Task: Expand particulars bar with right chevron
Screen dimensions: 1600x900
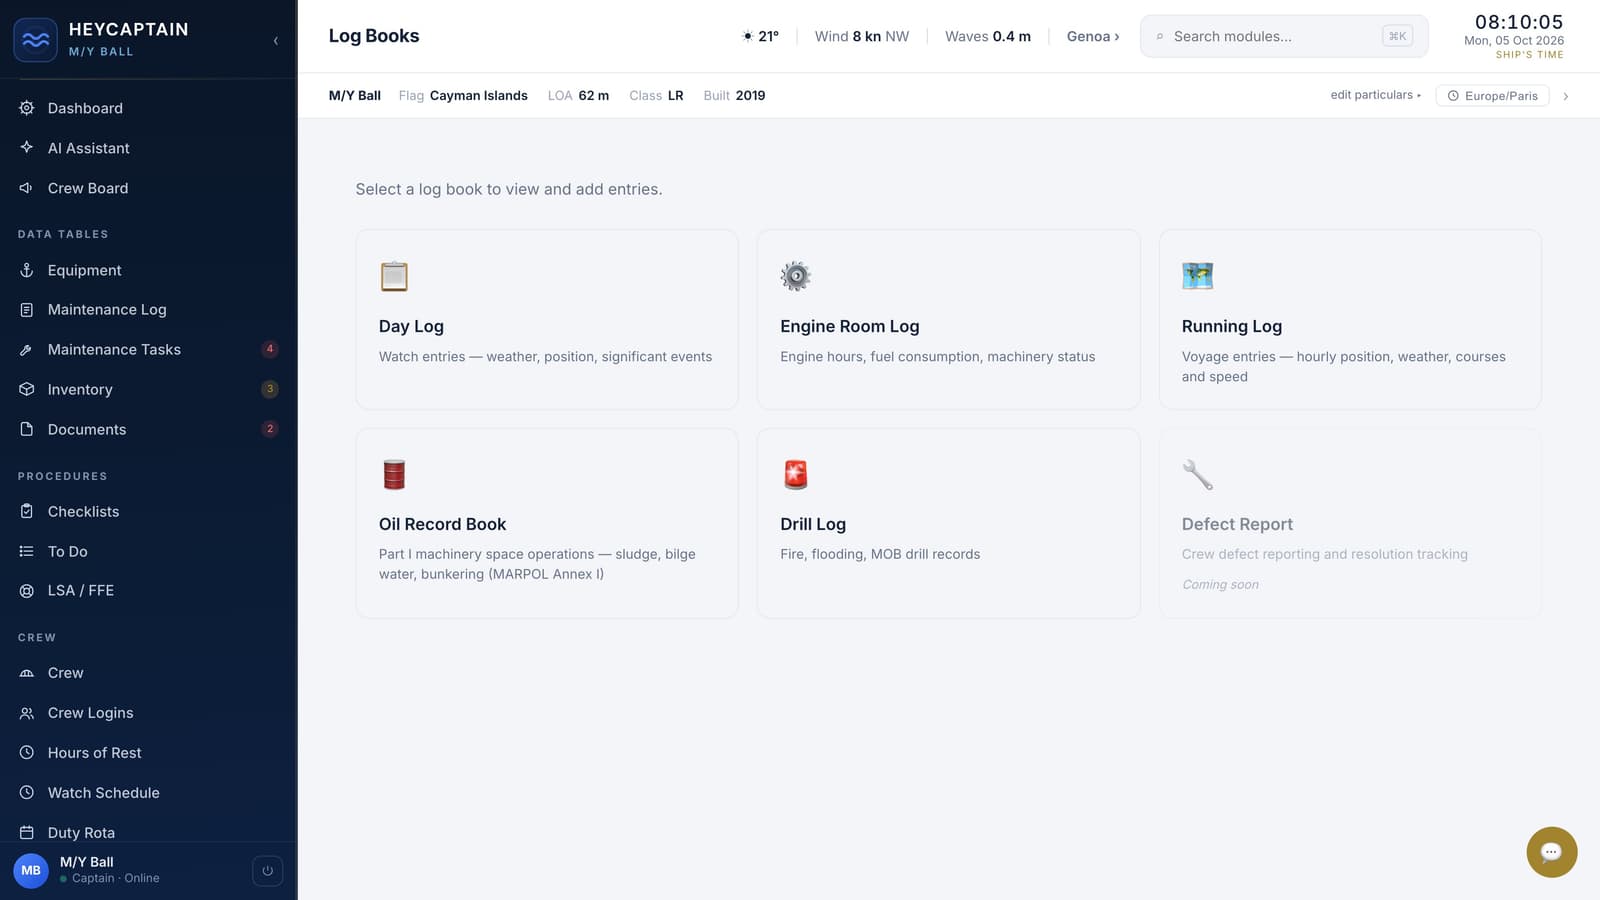Action: click(1565, 96)
